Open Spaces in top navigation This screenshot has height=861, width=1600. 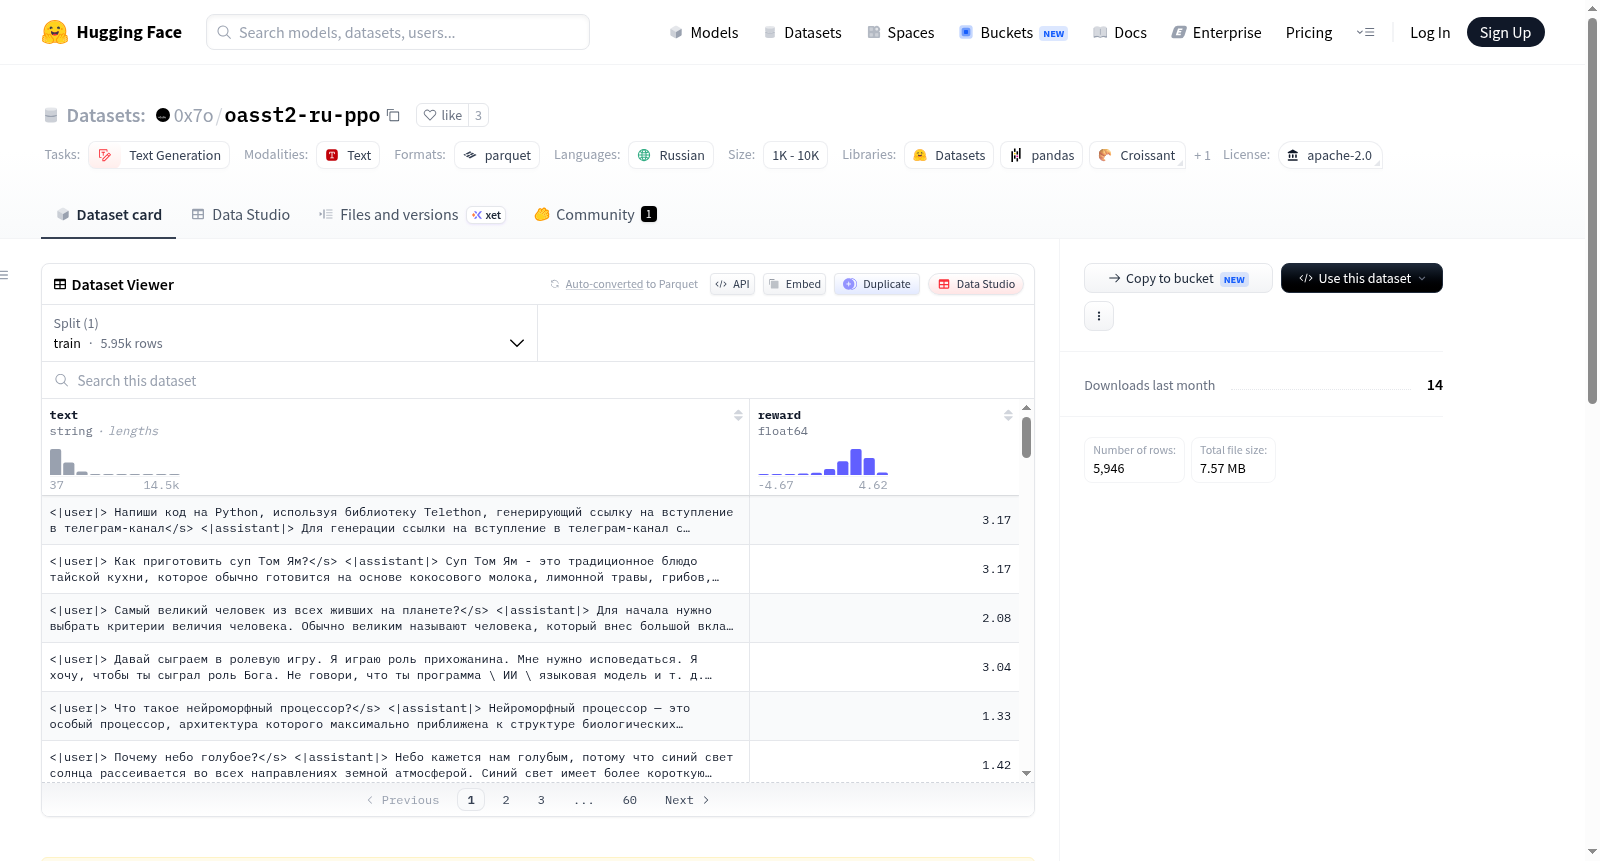pos(900,33)
